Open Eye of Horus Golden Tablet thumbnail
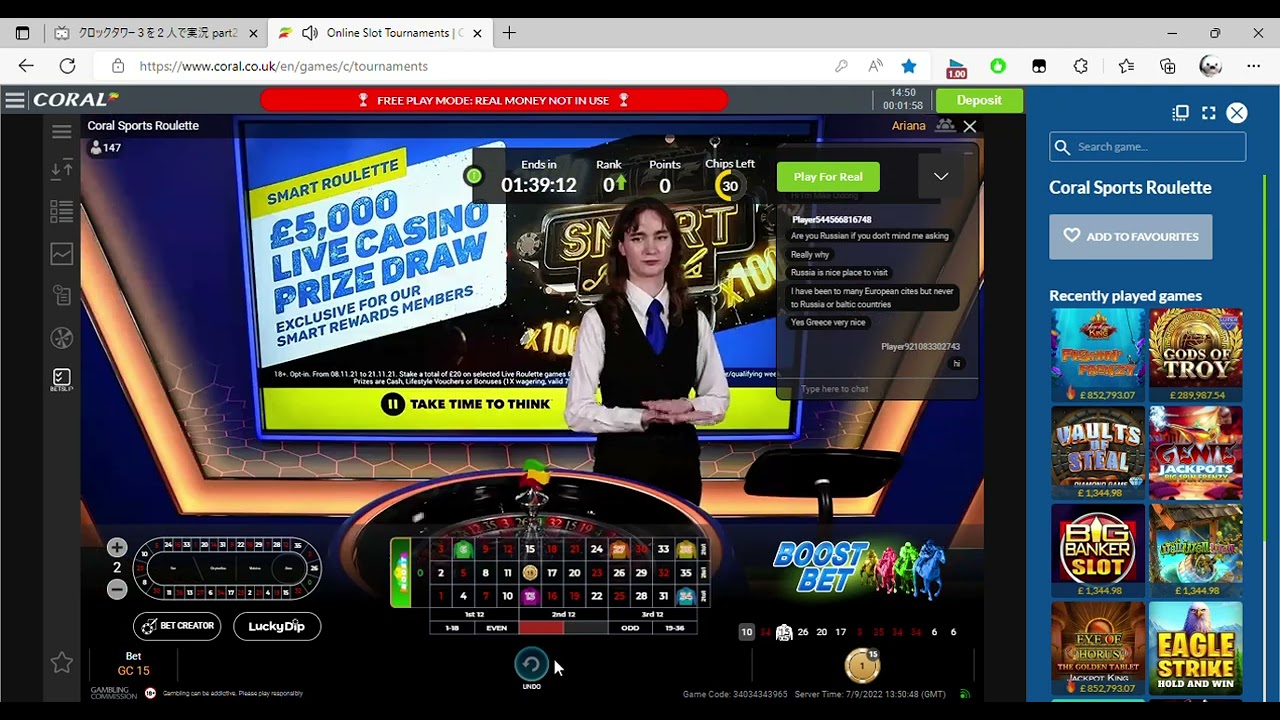The width and height of the screenshot is (1280, 720). point(1098,648)
